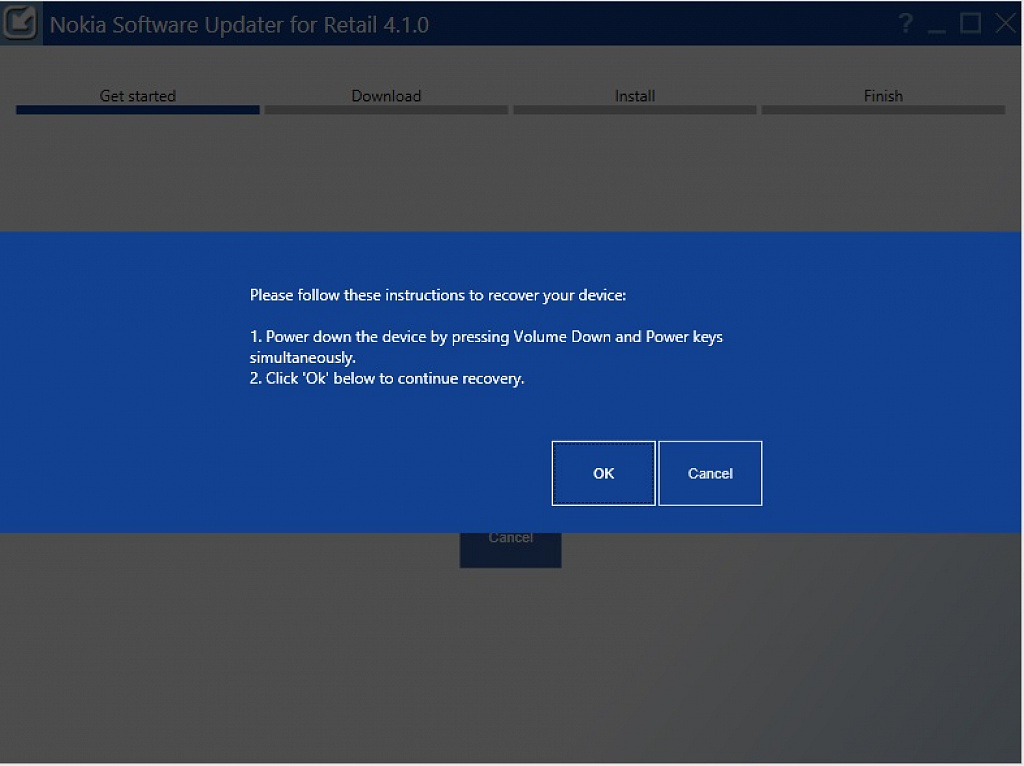Screen dimensions: 1024x766
Task: Open help via the question mark icon
Action: [x=905, y=24]
